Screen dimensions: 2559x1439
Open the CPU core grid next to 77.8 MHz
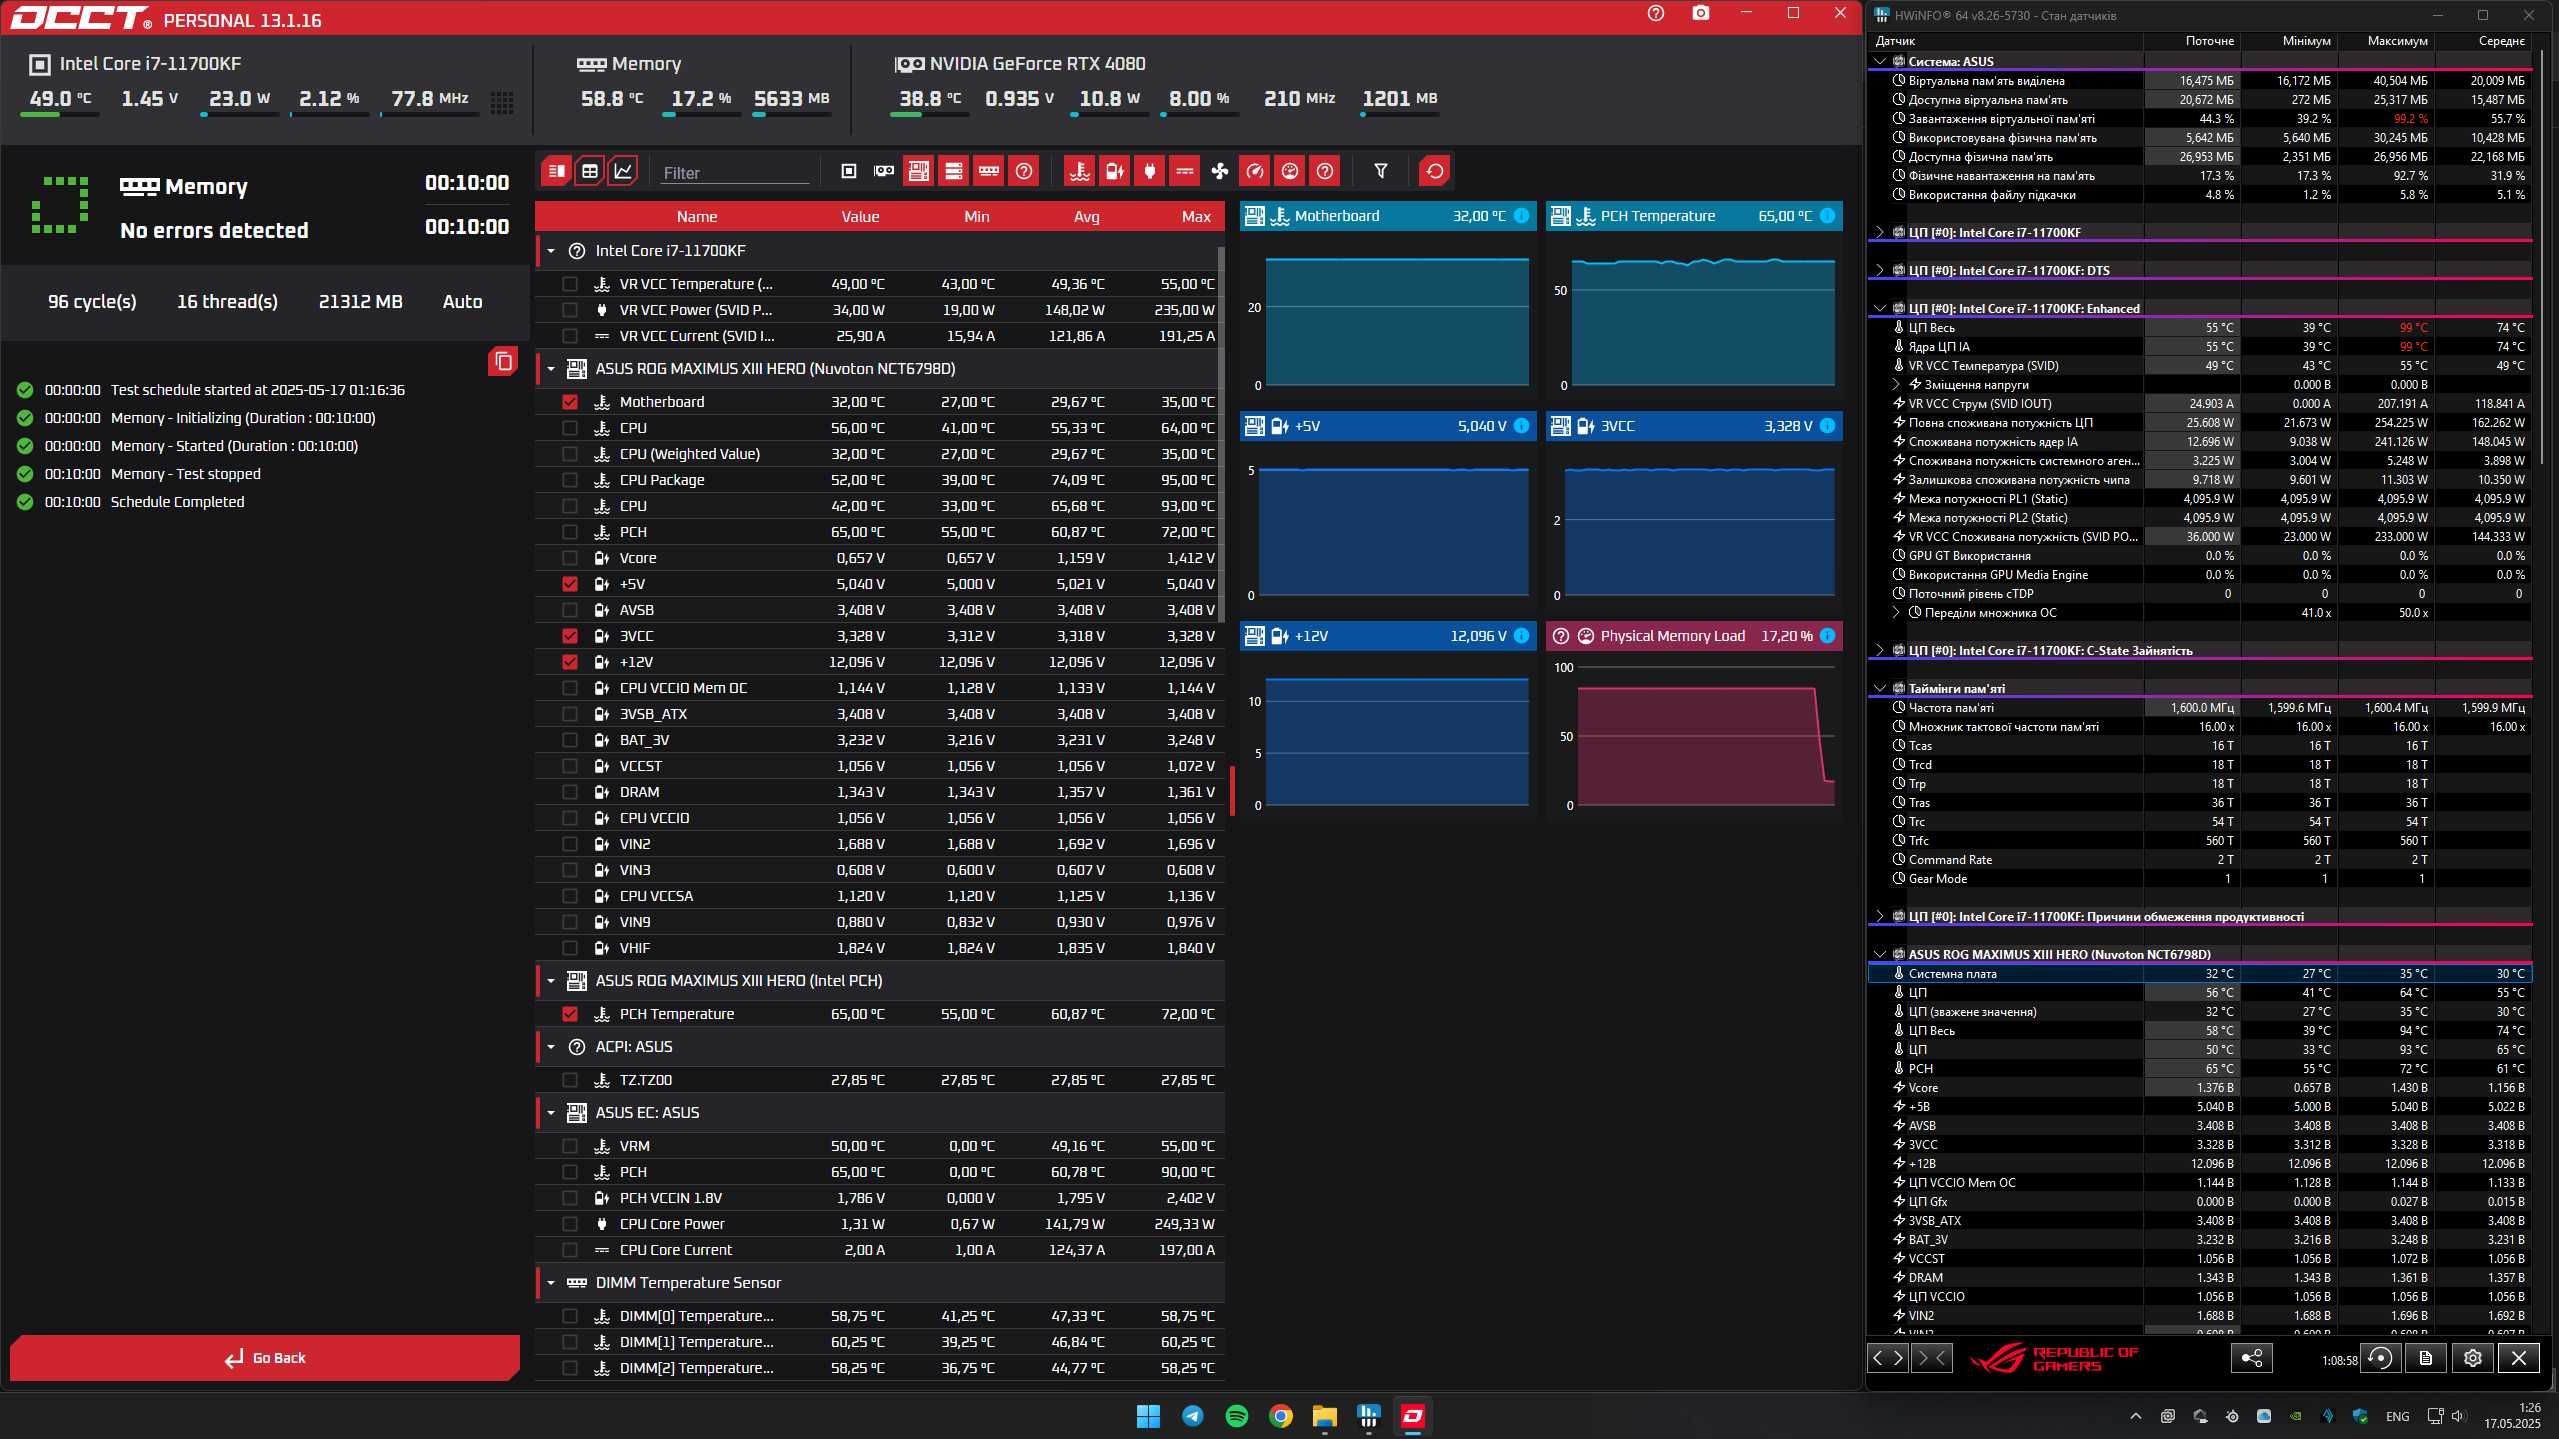[x=502, y=102]
